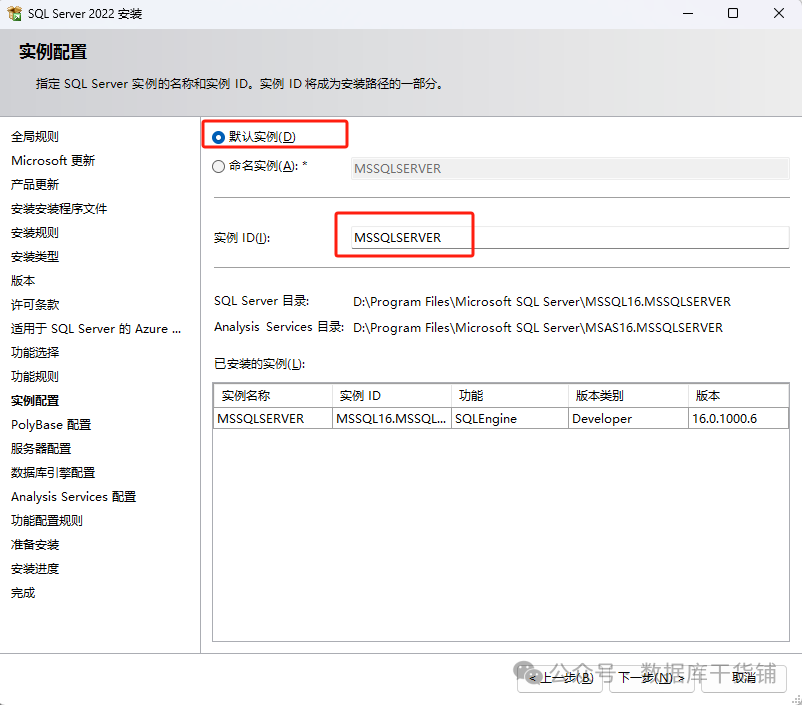Viewport: 802px width, 705px height.
Task: Click the 版本 step in sidebar
Action: [x=23, y=281]
